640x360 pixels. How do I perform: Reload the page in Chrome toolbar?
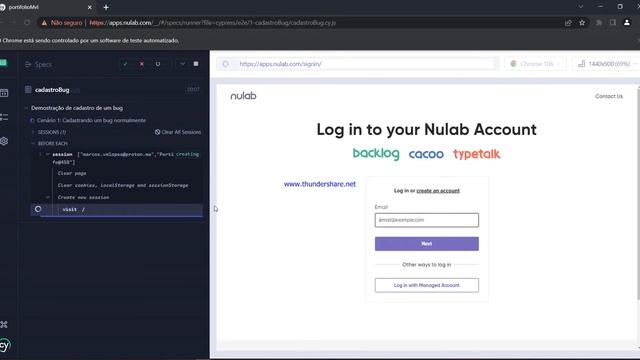[27, 23]
